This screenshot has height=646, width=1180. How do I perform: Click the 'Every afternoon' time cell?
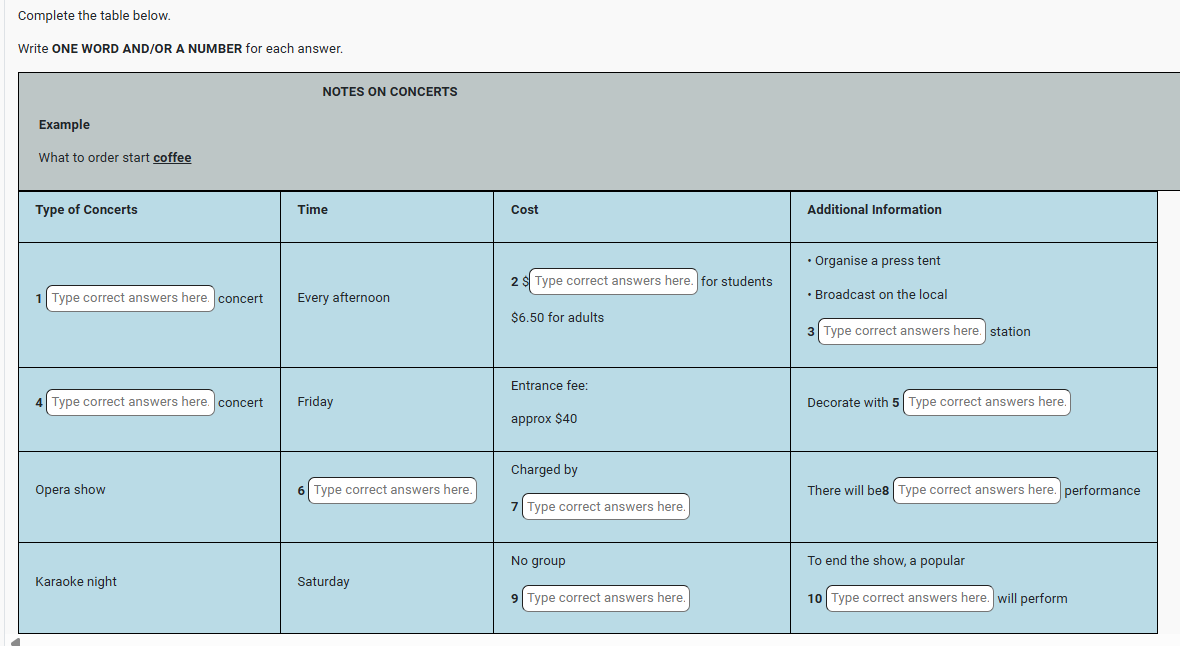point(343,298)
